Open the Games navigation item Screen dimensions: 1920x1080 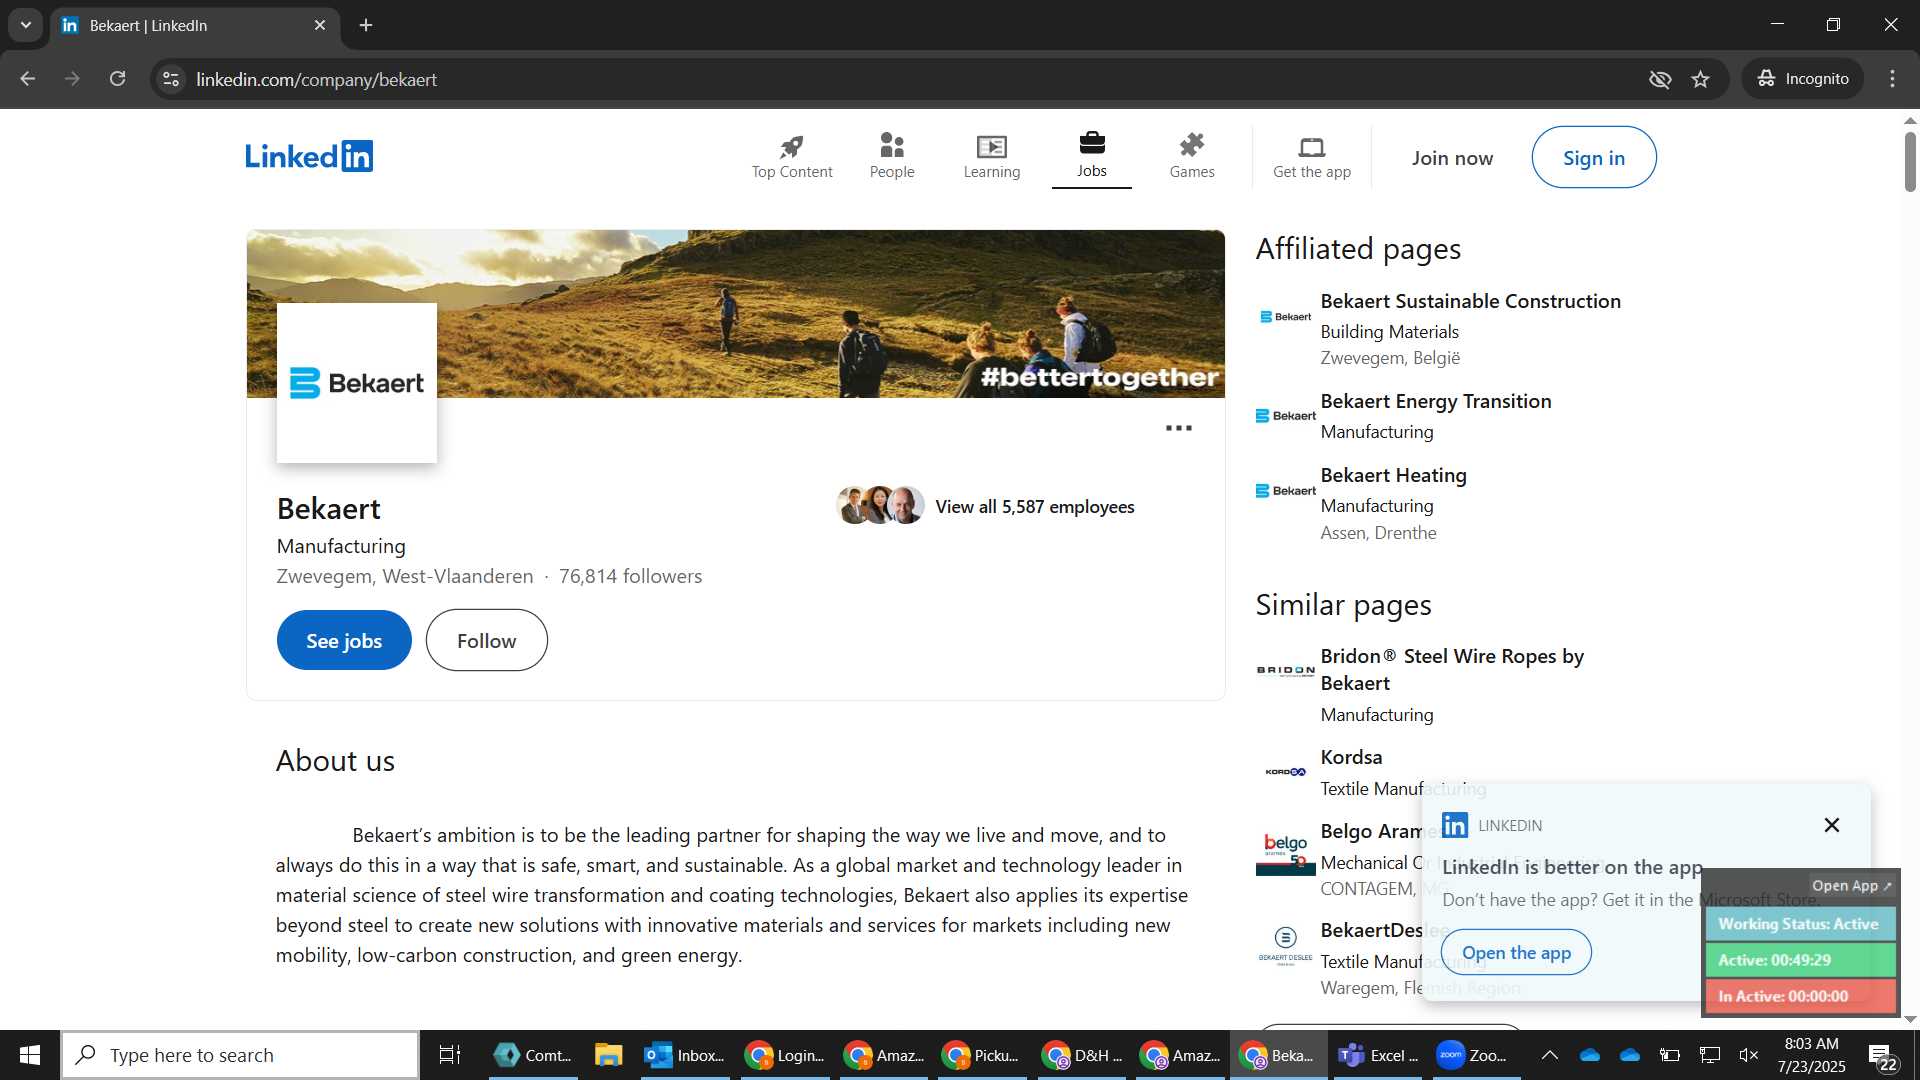tap(1192, 157)
